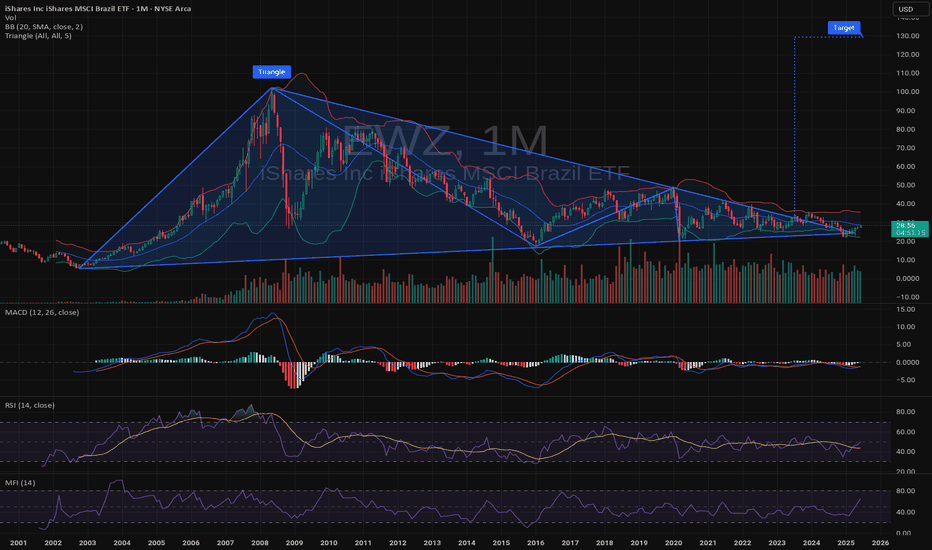This screenshot has height=550, width=932.
Task: Click 120.00 on the price scale
Action: tap(908, 55)
